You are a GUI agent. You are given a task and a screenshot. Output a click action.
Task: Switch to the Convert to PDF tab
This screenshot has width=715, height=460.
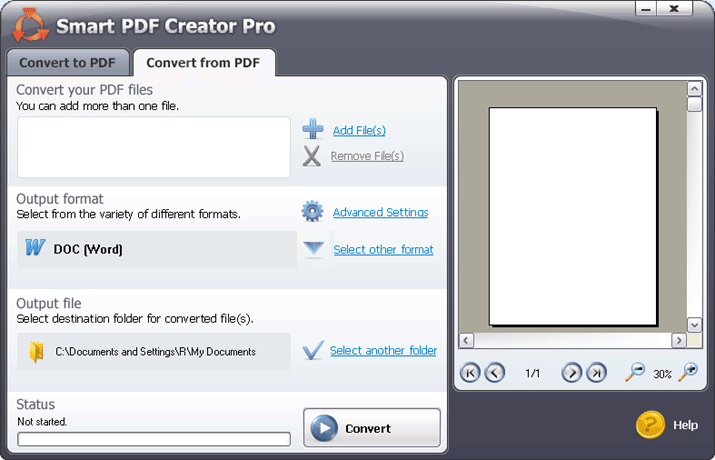click(x=67, y=63)
